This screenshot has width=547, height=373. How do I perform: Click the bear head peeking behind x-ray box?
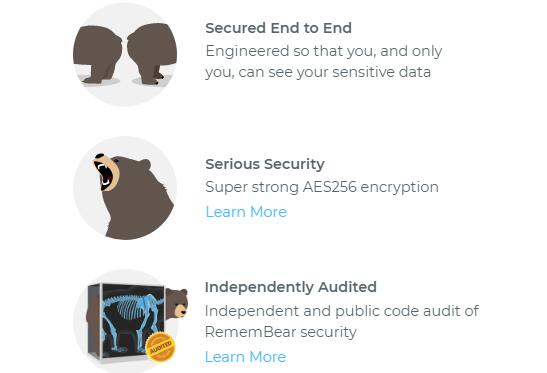[x=177, y=303]
